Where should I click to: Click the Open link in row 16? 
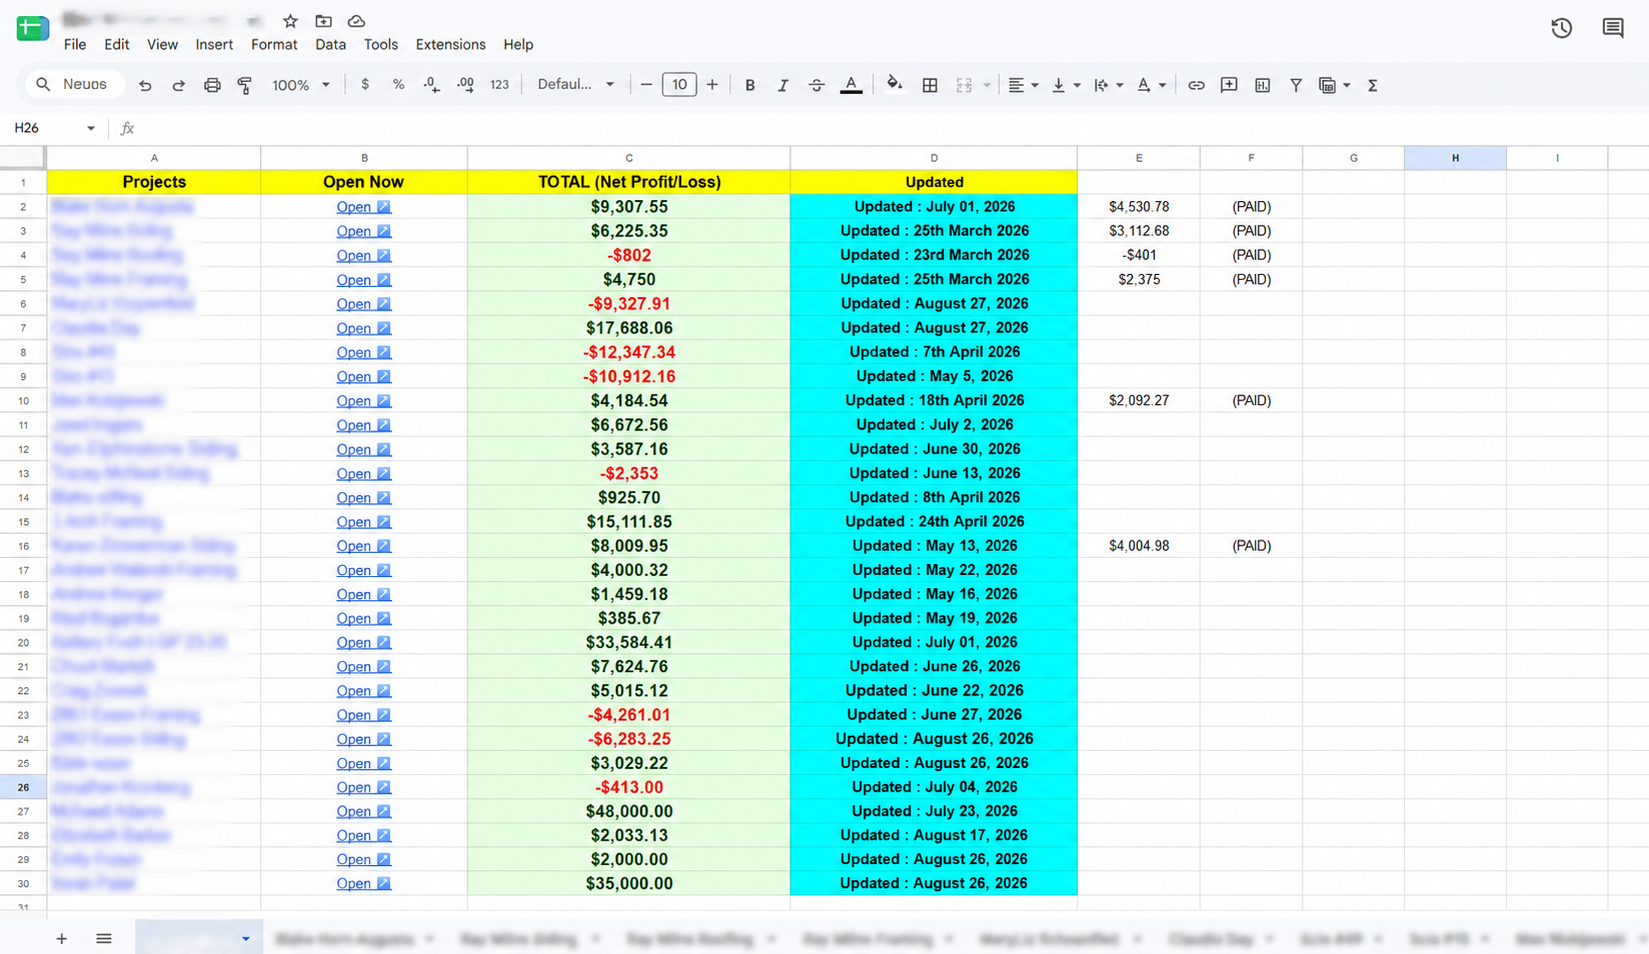click(363, 546)
